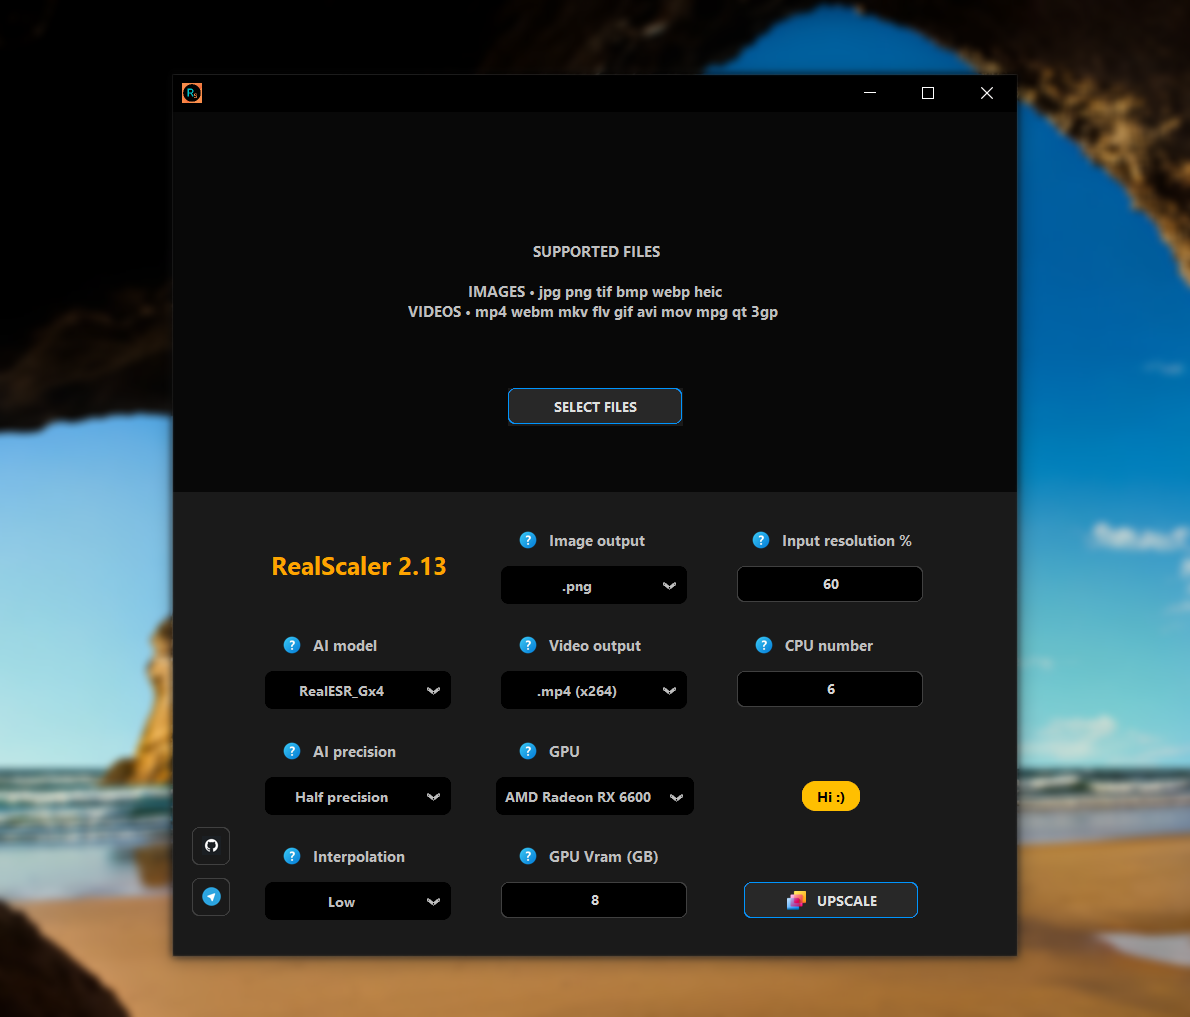Click the help icon next to Image output

(x=527, y=540)
